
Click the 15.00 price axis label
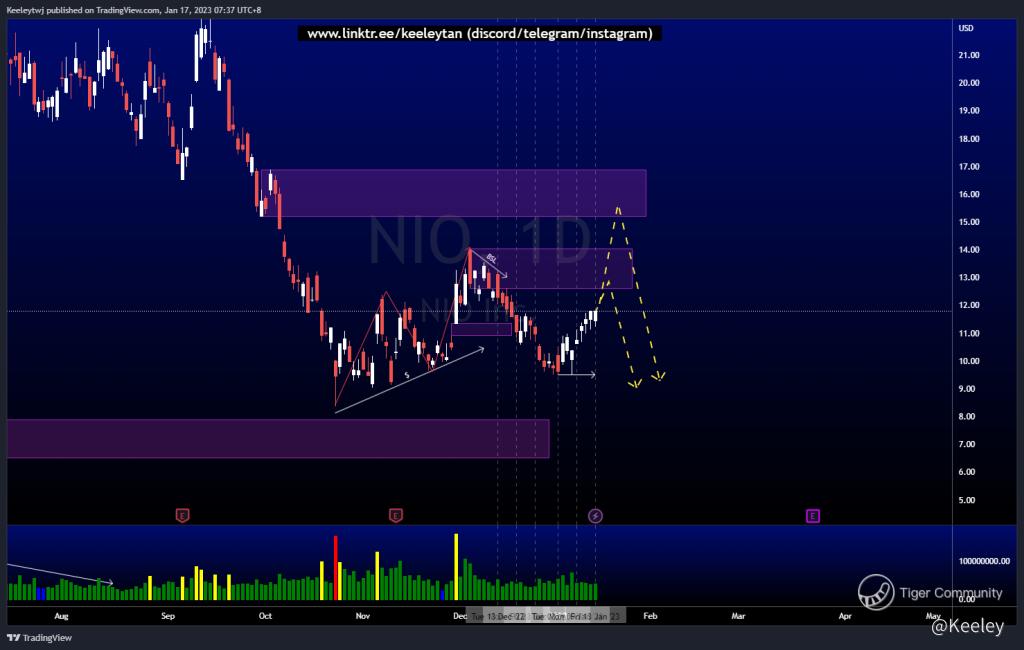(968, 222)
